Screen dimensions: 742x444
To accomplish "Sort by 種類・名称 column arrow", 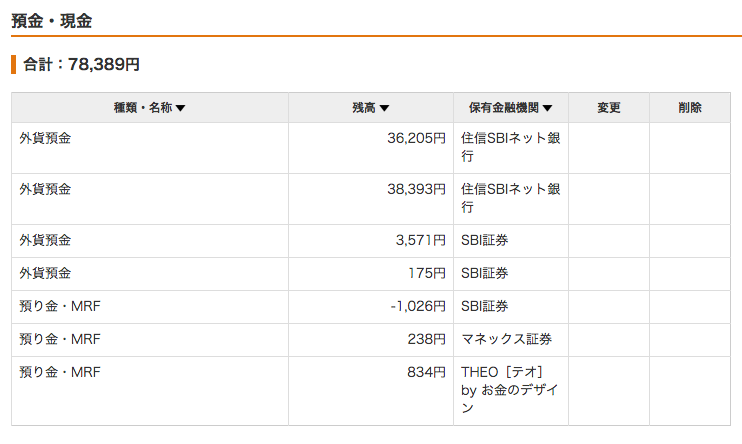I will pyautogui.click(x=180, y=108).
